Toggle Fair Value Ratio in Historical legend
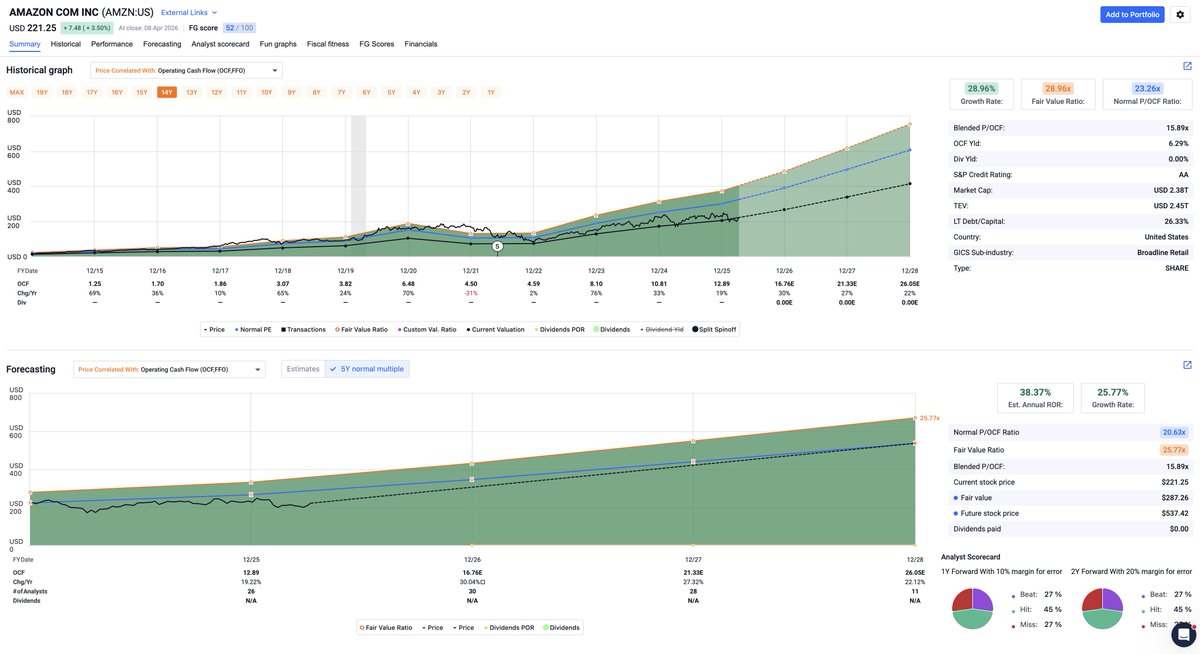Screen dimensions: 1200x654 364,329
